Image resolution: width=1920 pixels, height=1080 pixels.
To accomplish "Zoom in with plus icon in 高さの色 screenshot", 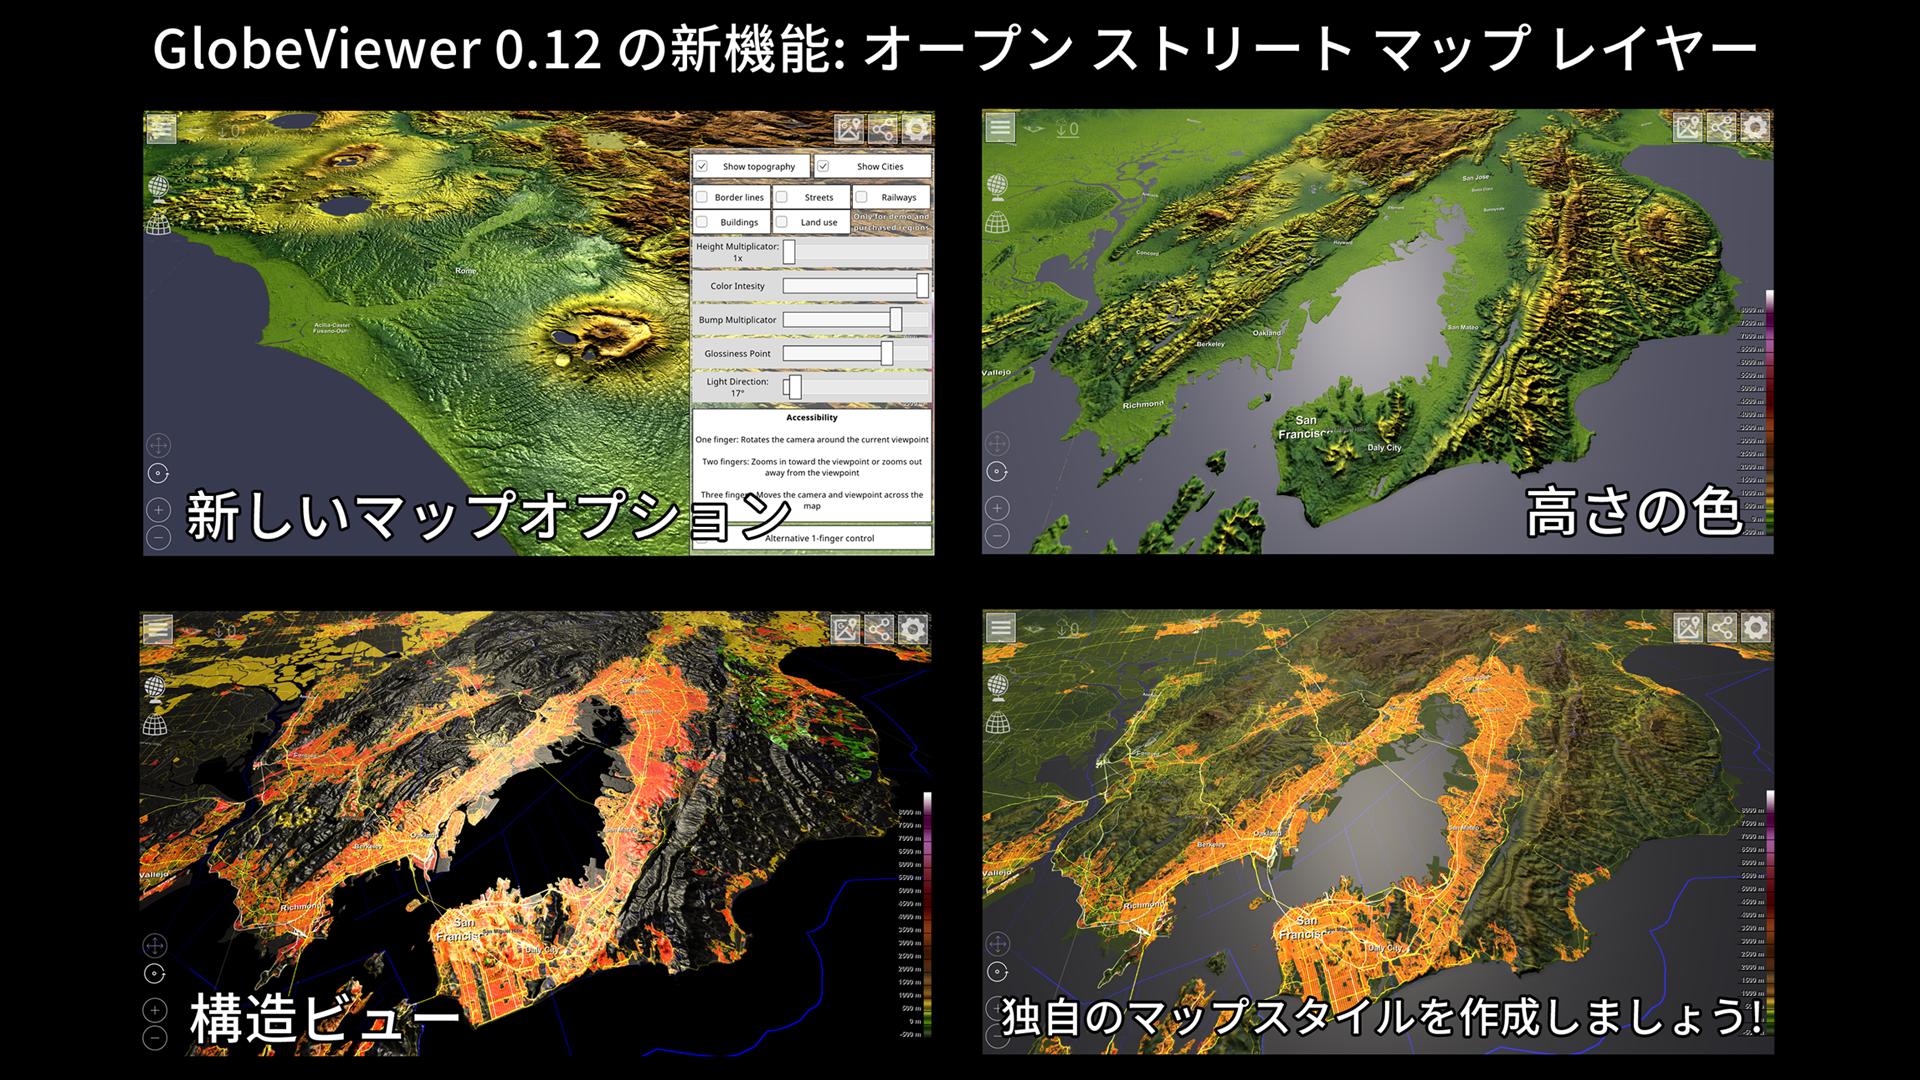I will coord(997,508).
